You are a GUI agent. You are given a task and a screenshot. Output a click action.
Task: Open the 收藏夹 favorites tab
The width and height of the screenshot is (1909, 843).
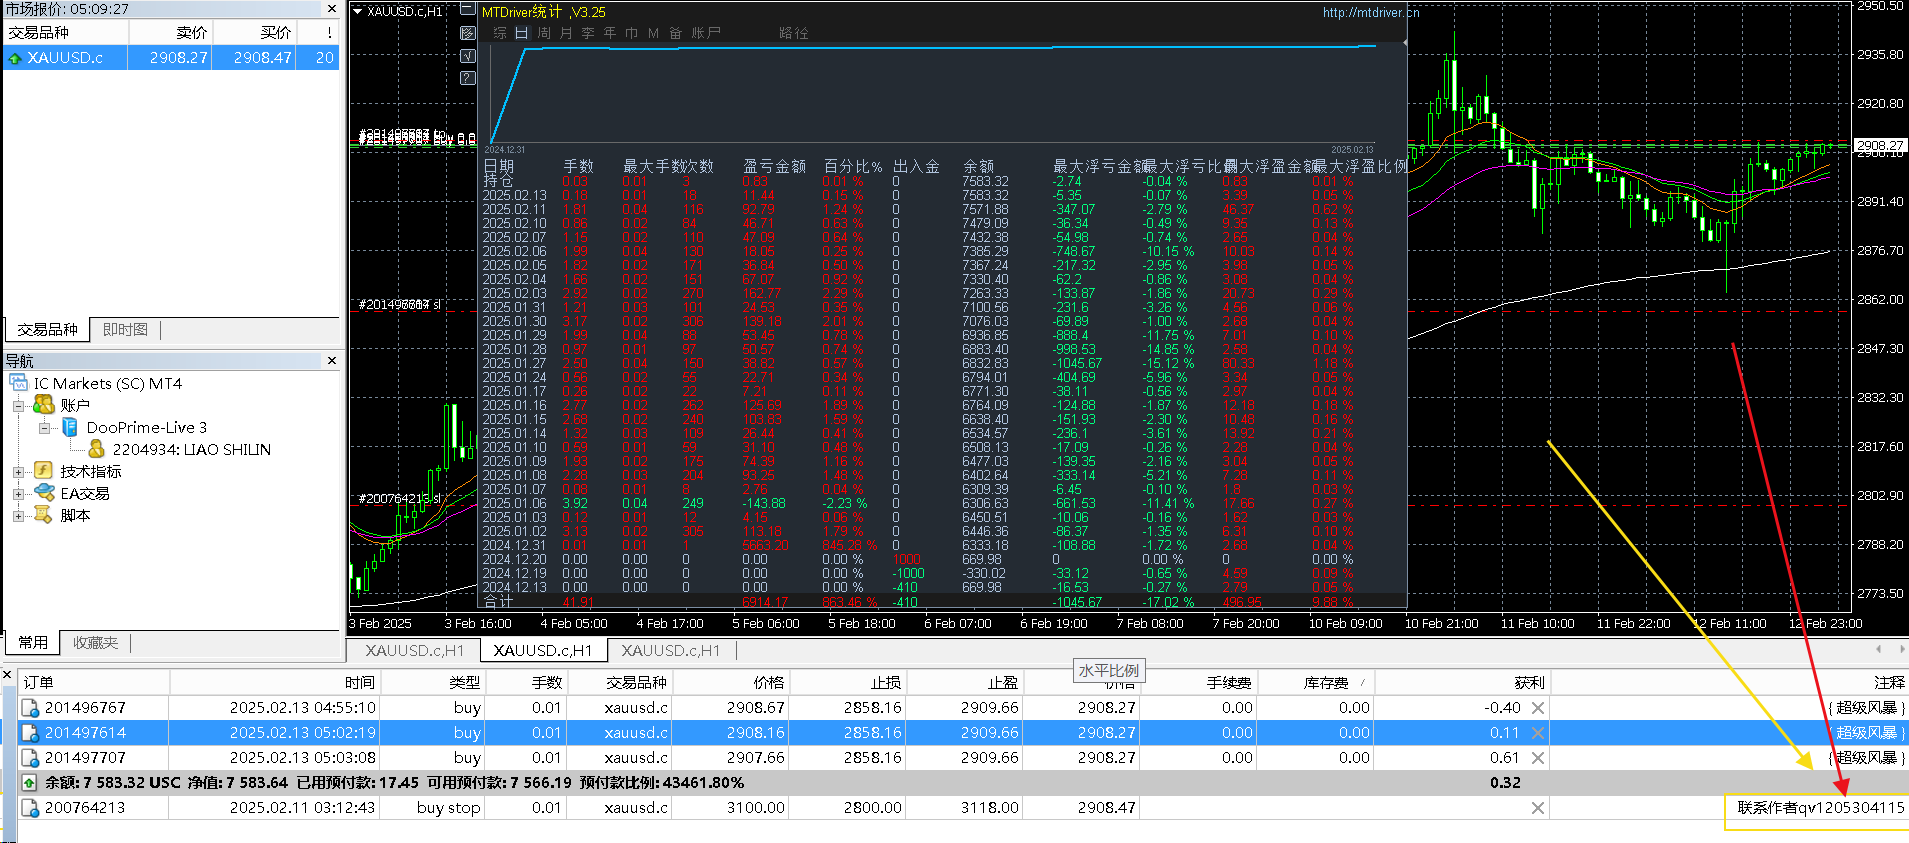(95, 643)
